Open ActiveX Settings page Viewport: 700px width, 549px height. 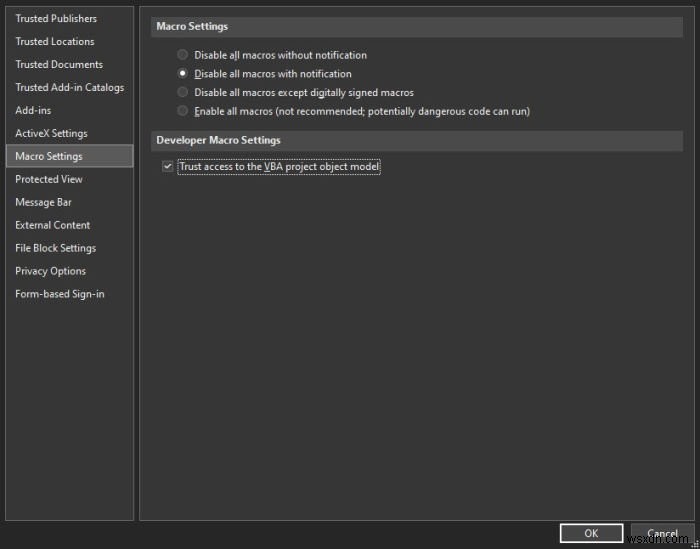coord(51,134)
